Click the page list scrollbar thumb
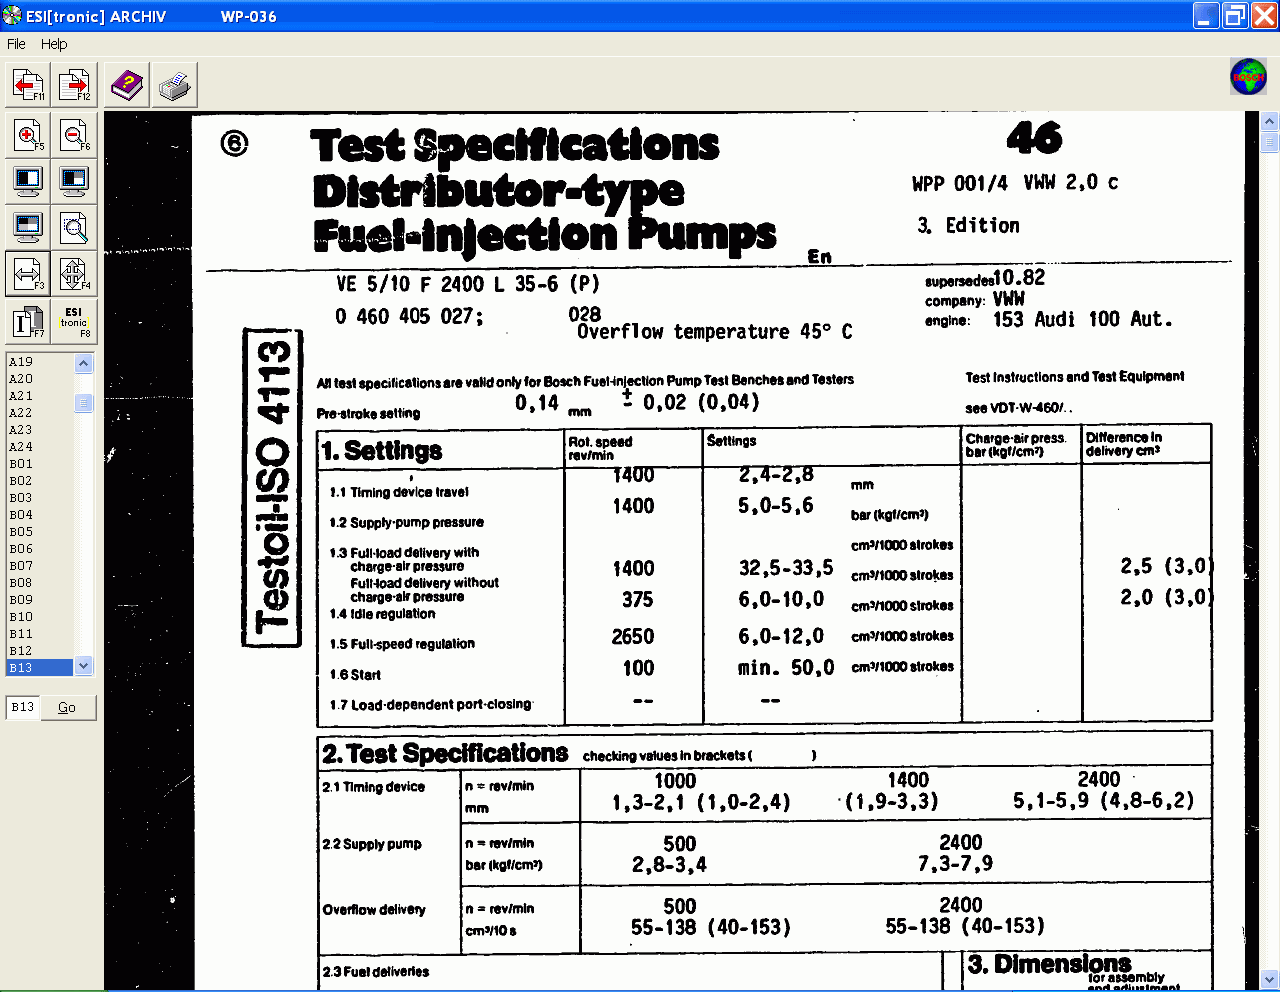Viewport: 1280px width, 992px height. [x=84, y=403]
